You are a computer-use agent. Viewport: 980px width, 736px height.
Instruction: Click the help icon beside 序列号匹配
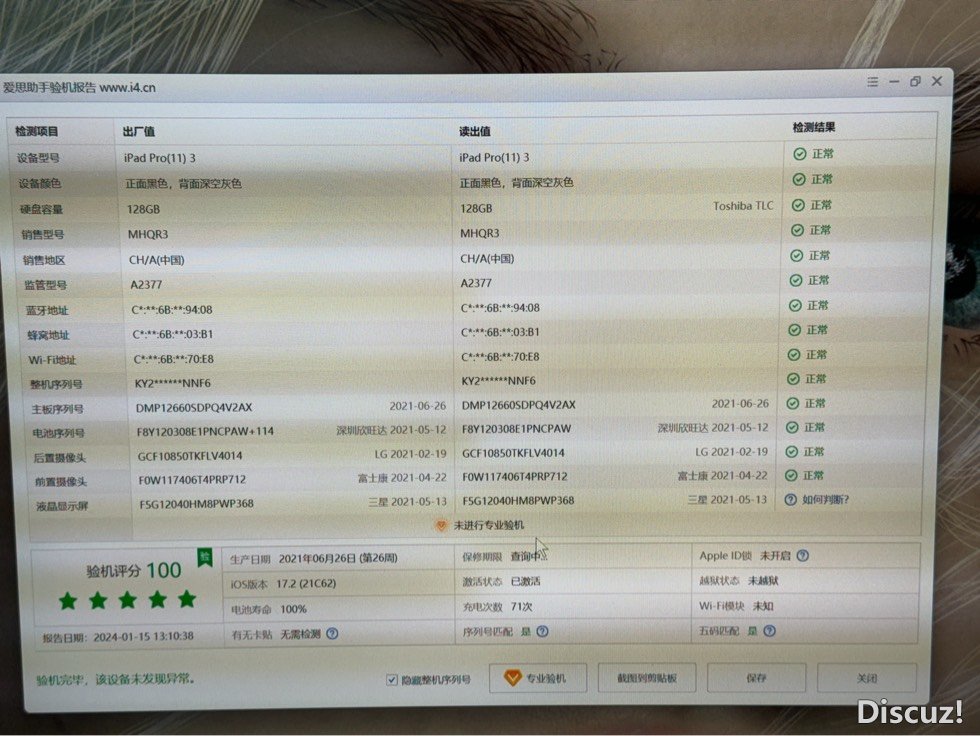point(542,632)
